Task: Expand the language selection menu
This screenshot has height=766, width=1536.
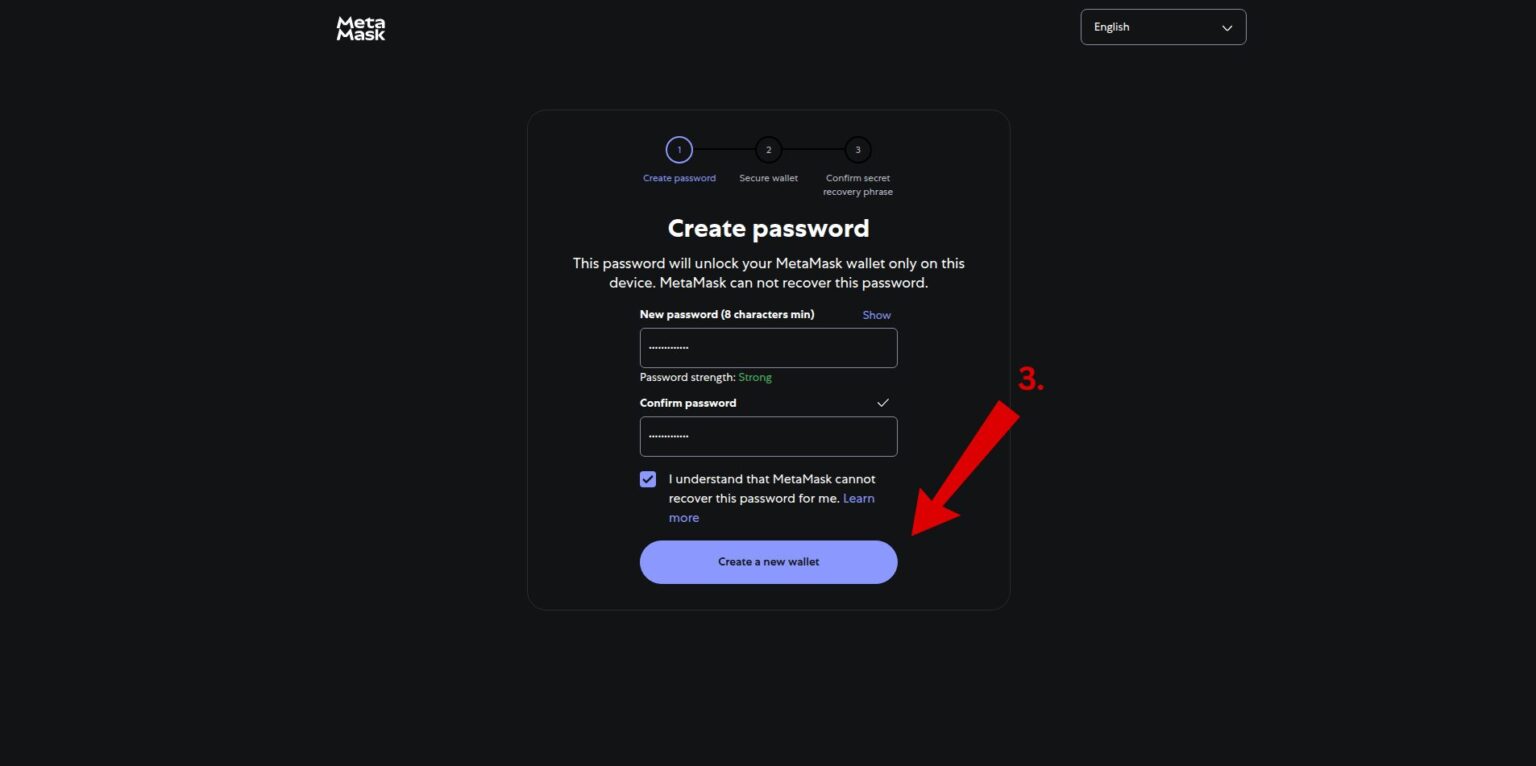Action: pyautogui.click(x=1163, y=27)
